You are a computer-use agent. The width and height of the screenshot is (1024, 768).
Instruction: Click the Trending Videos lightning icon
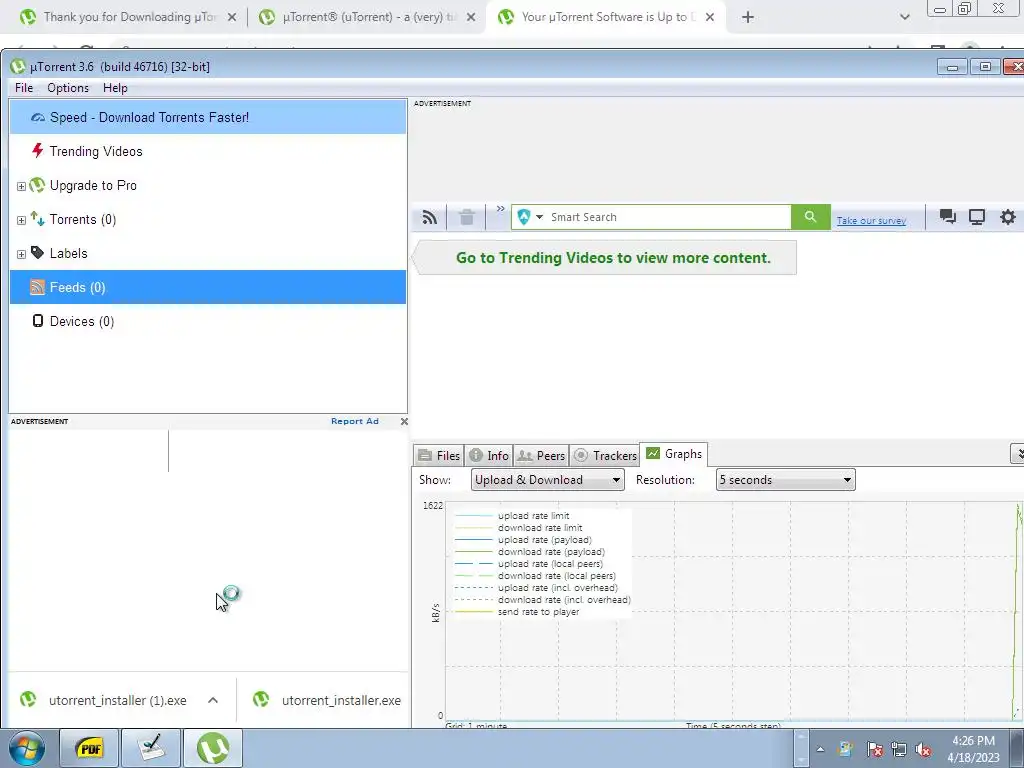pos(38,151)
